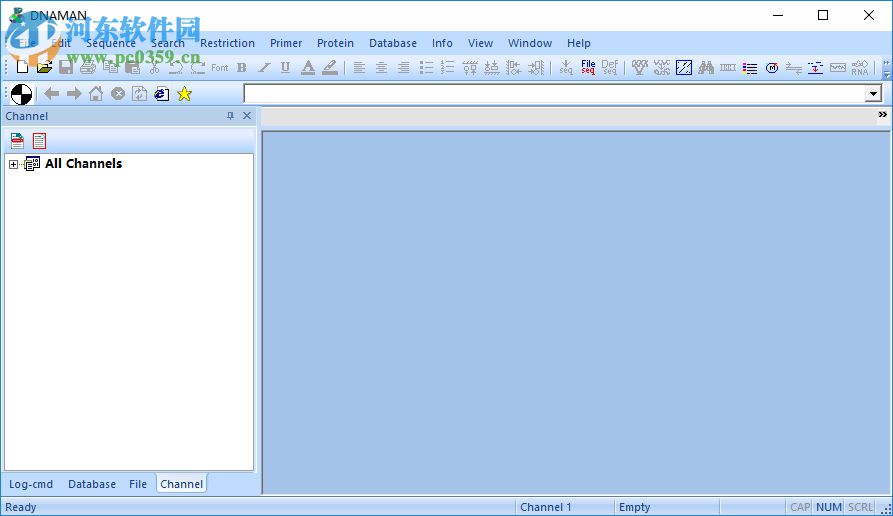
Task: Apply bulleted list formatting
Action: pos(426,67)
